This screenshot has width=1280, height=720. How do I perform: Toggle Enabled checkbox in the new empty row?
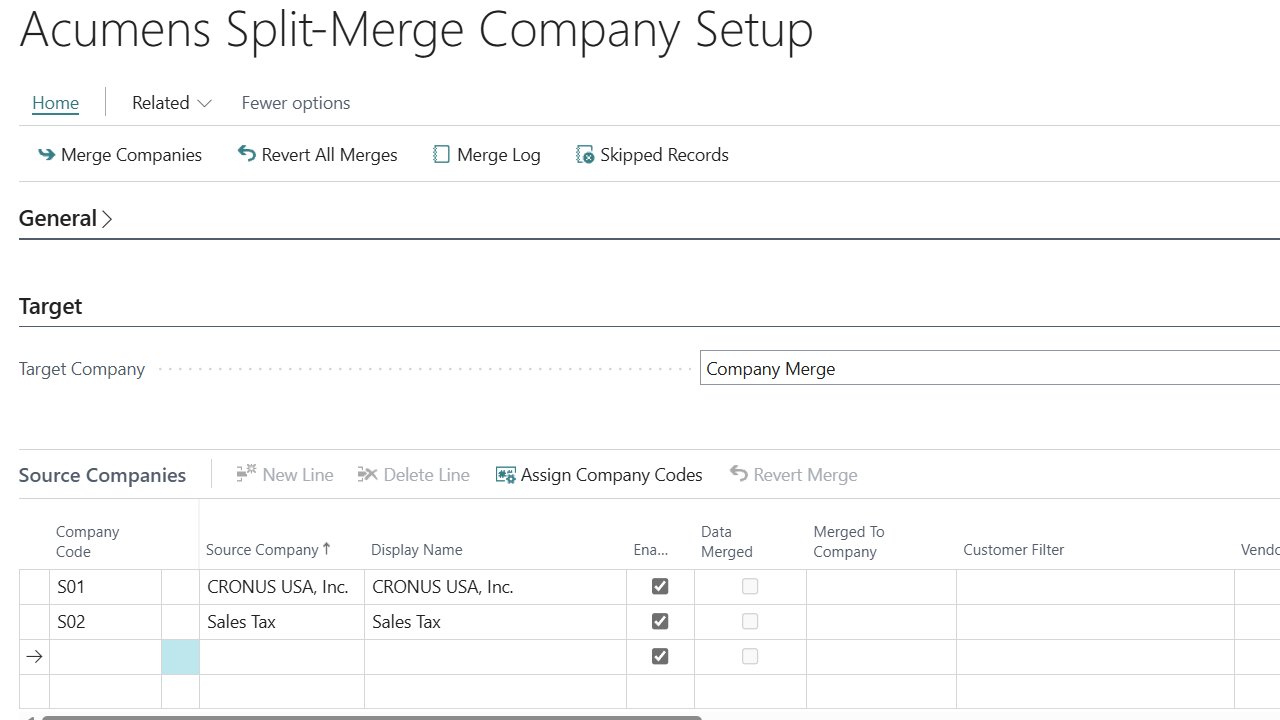tap(660, 657)
